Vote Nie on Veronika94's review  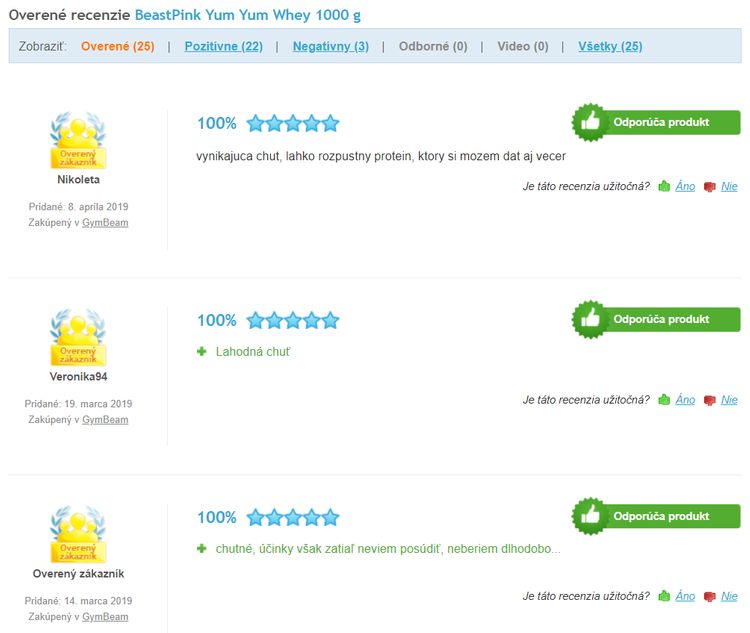[x=729, y=400]
